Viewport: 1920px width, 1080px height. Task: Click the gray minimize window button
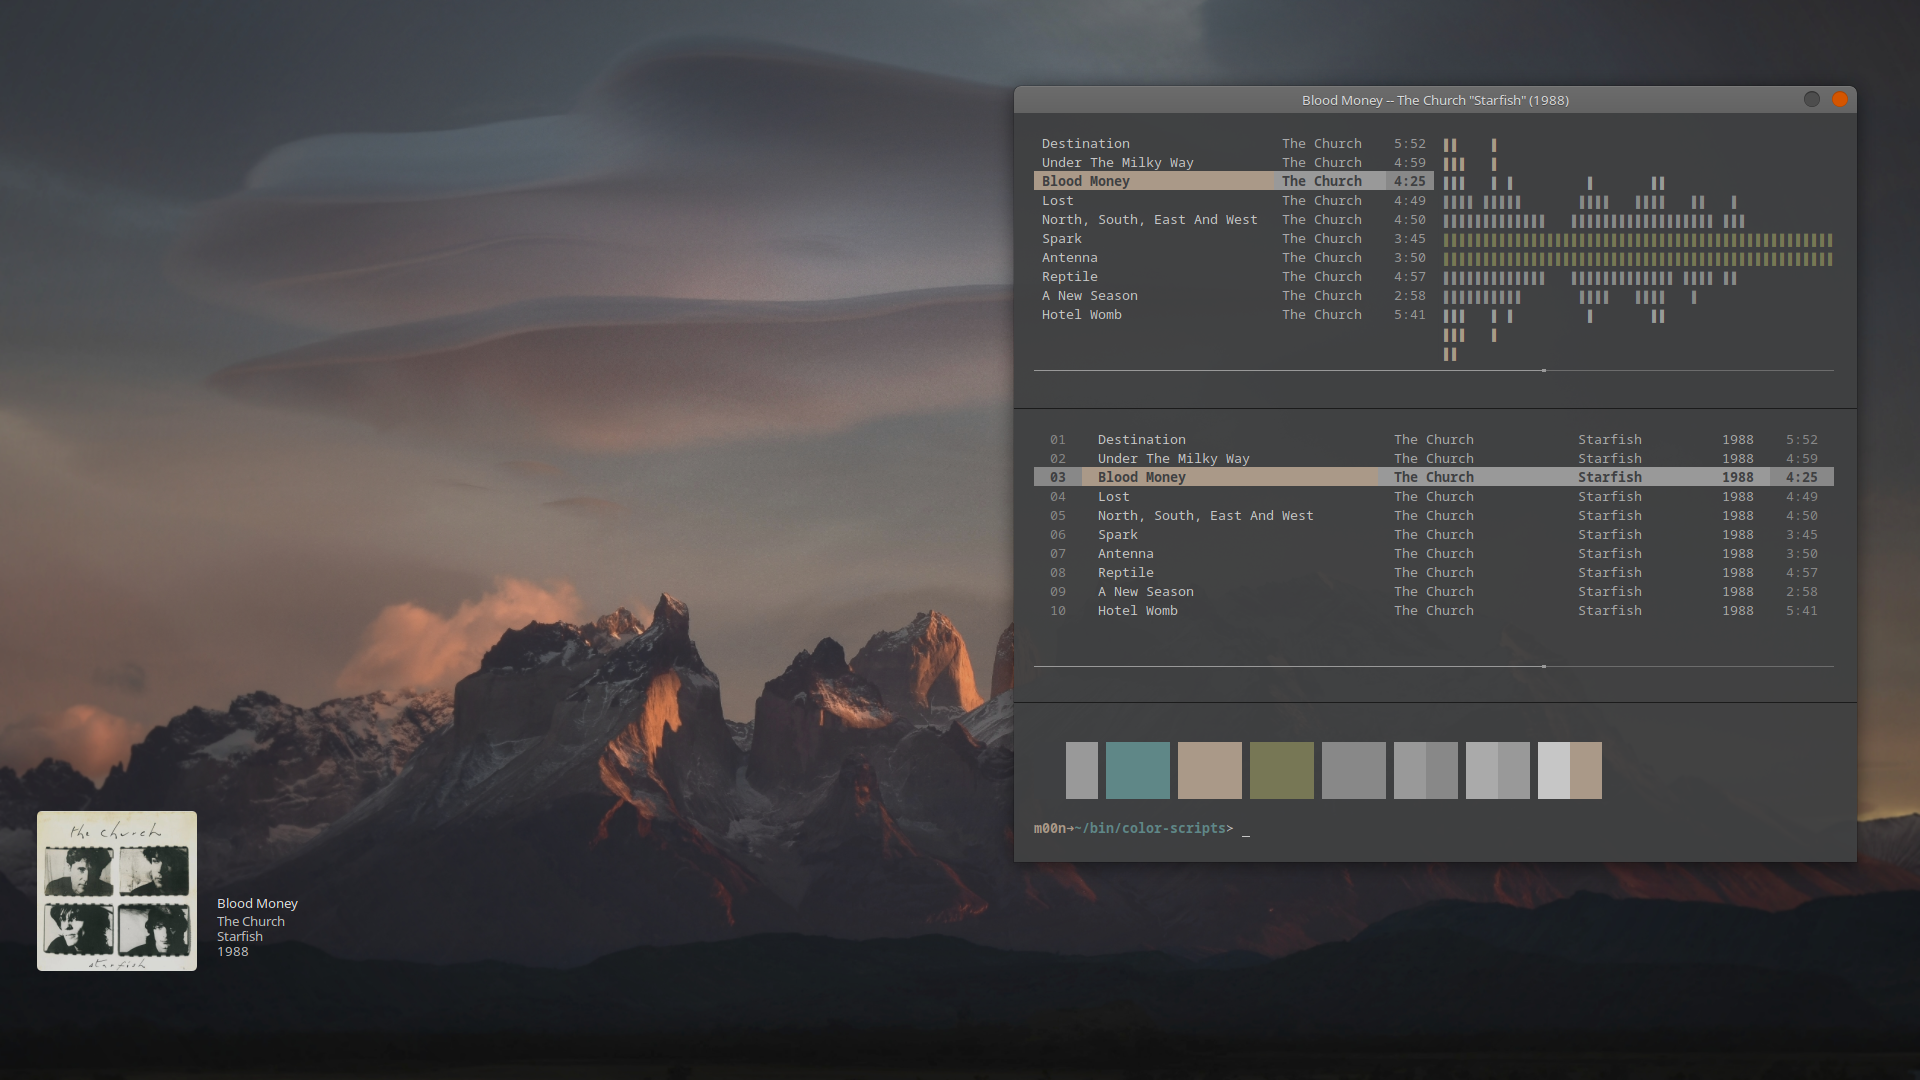1811,99
